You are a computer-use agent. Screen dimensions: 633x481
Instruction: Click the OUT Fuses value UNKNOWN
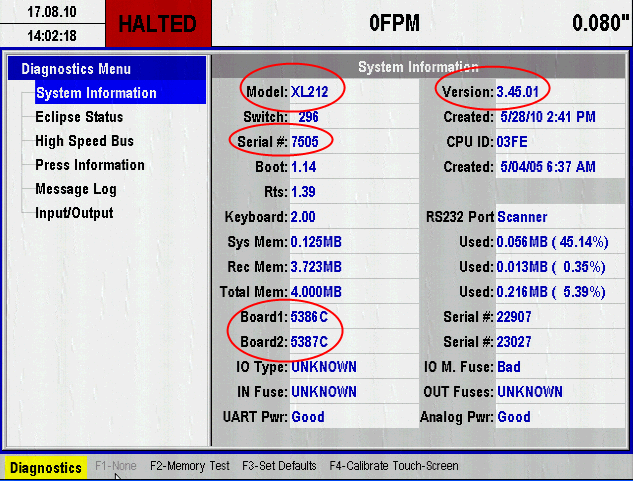[530, 392]
